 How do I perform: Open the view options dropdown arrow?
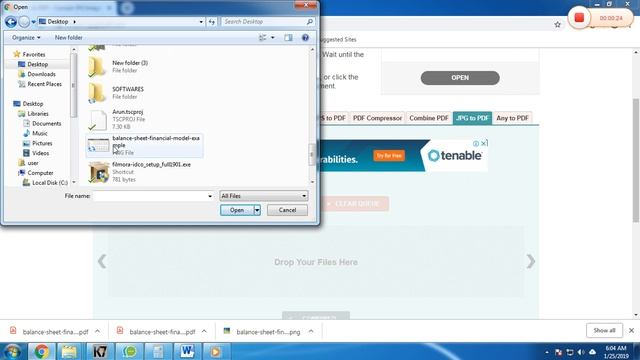click(273, 38)
